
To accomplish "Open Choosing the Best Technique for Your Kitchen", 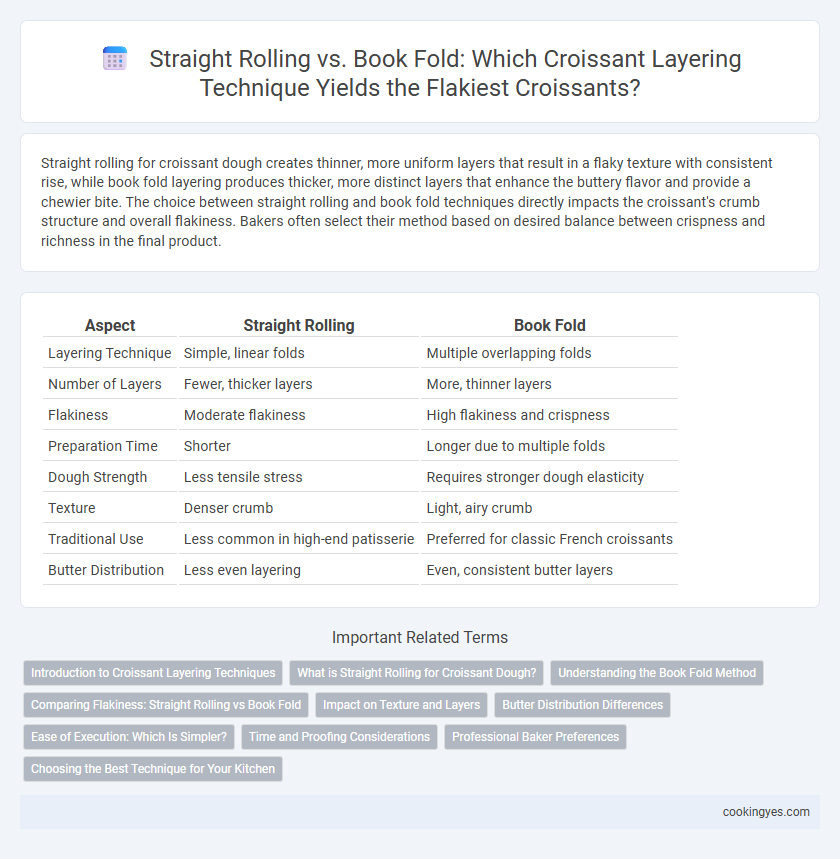I will point(153,769).
